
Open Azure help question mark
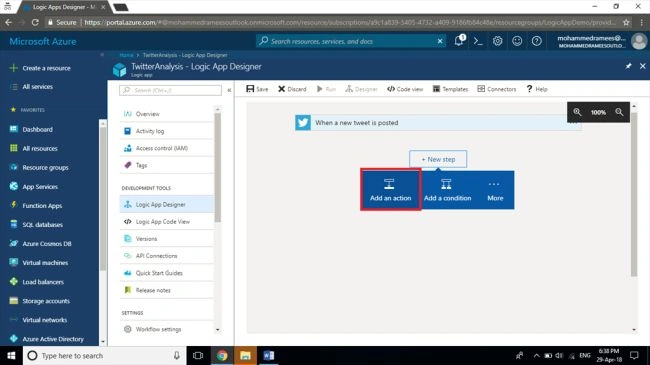coord(536,41)
